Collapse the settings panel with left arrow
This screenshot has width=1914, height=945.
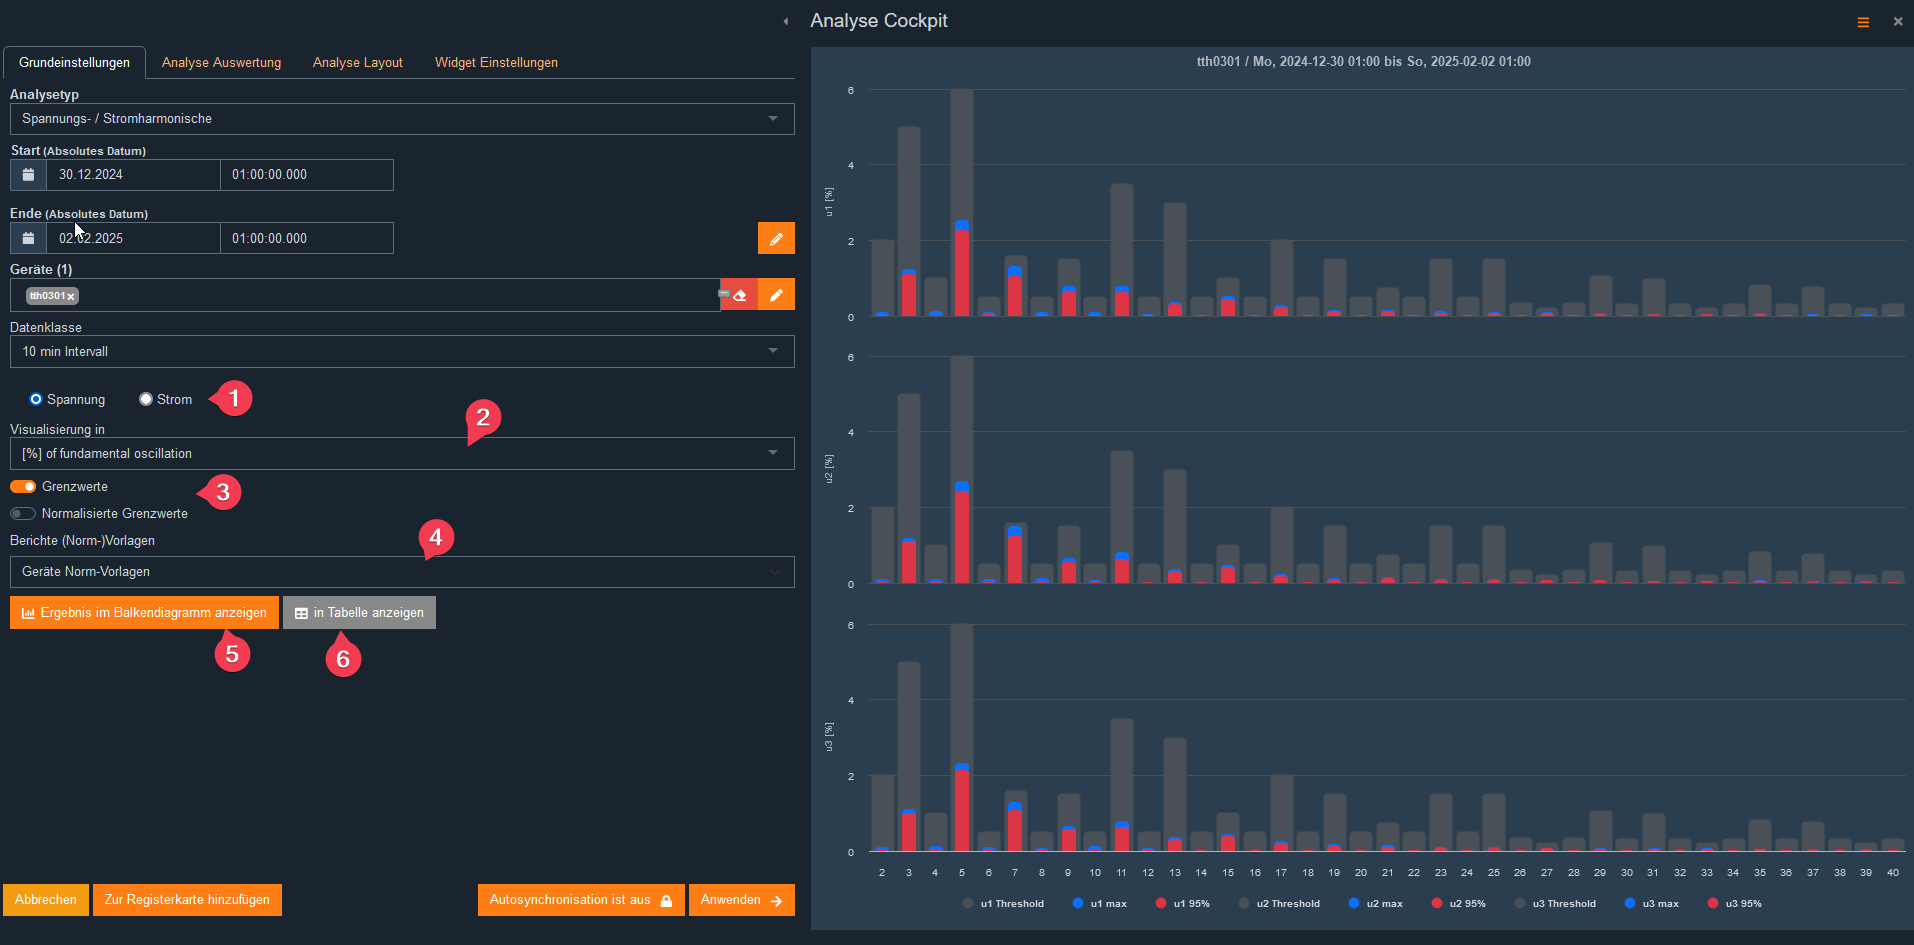pyautogui.click(x=786, y=21)
